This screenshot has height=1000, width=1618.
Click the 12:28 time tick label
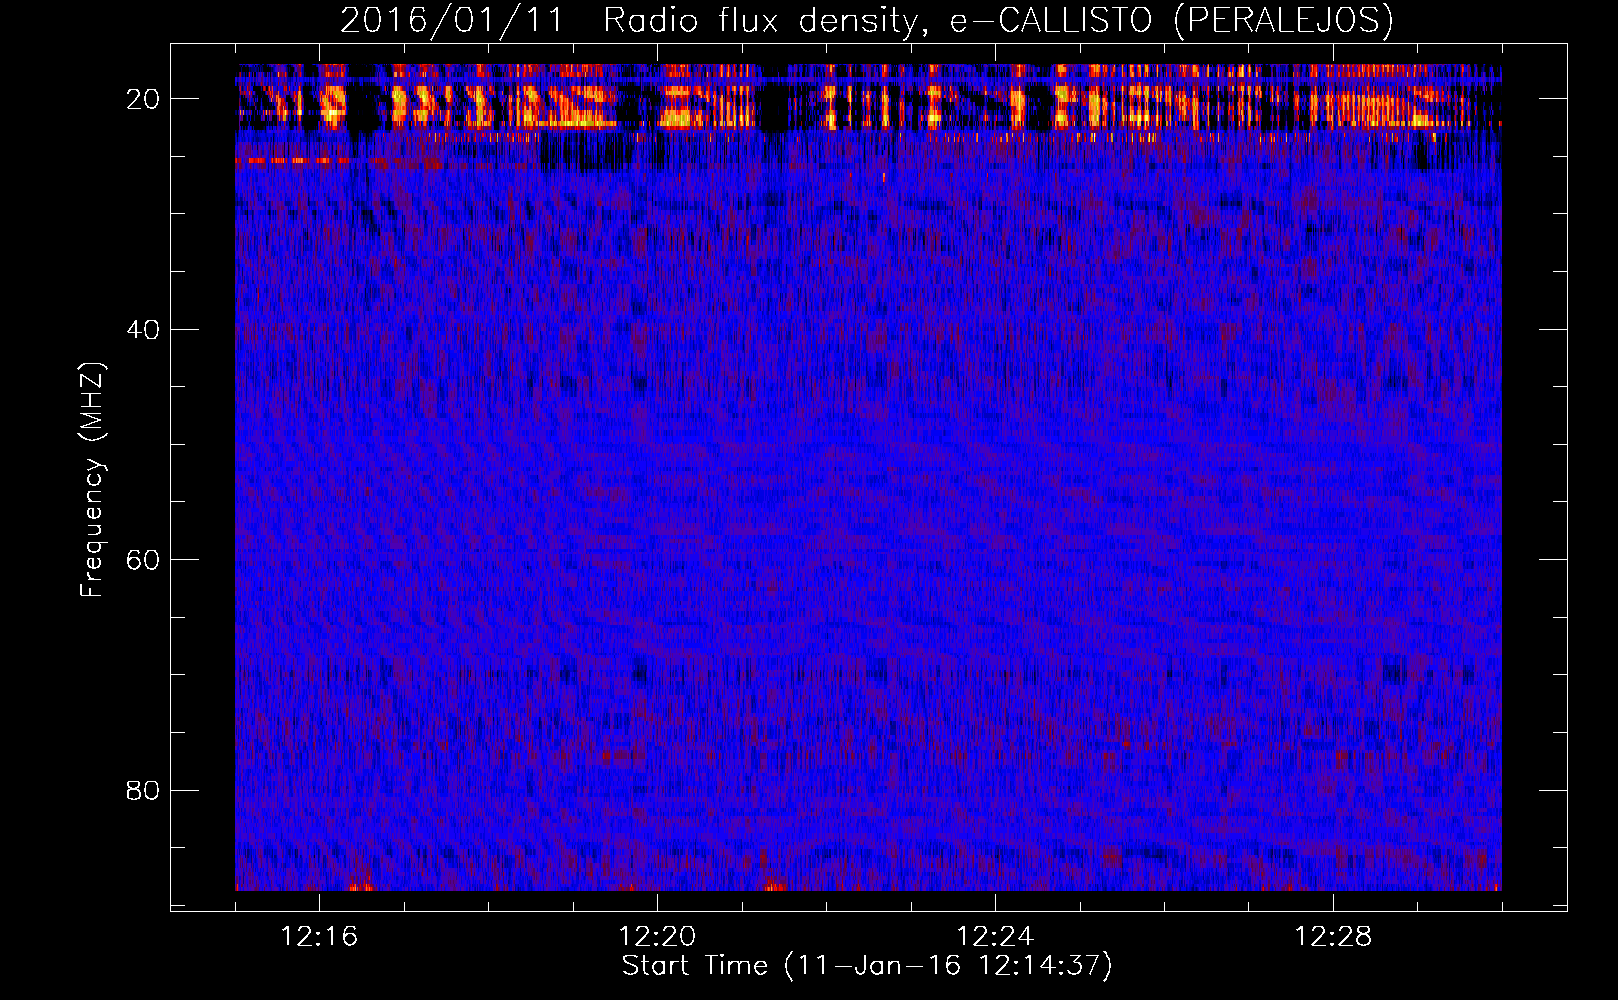coord(1334,937)
